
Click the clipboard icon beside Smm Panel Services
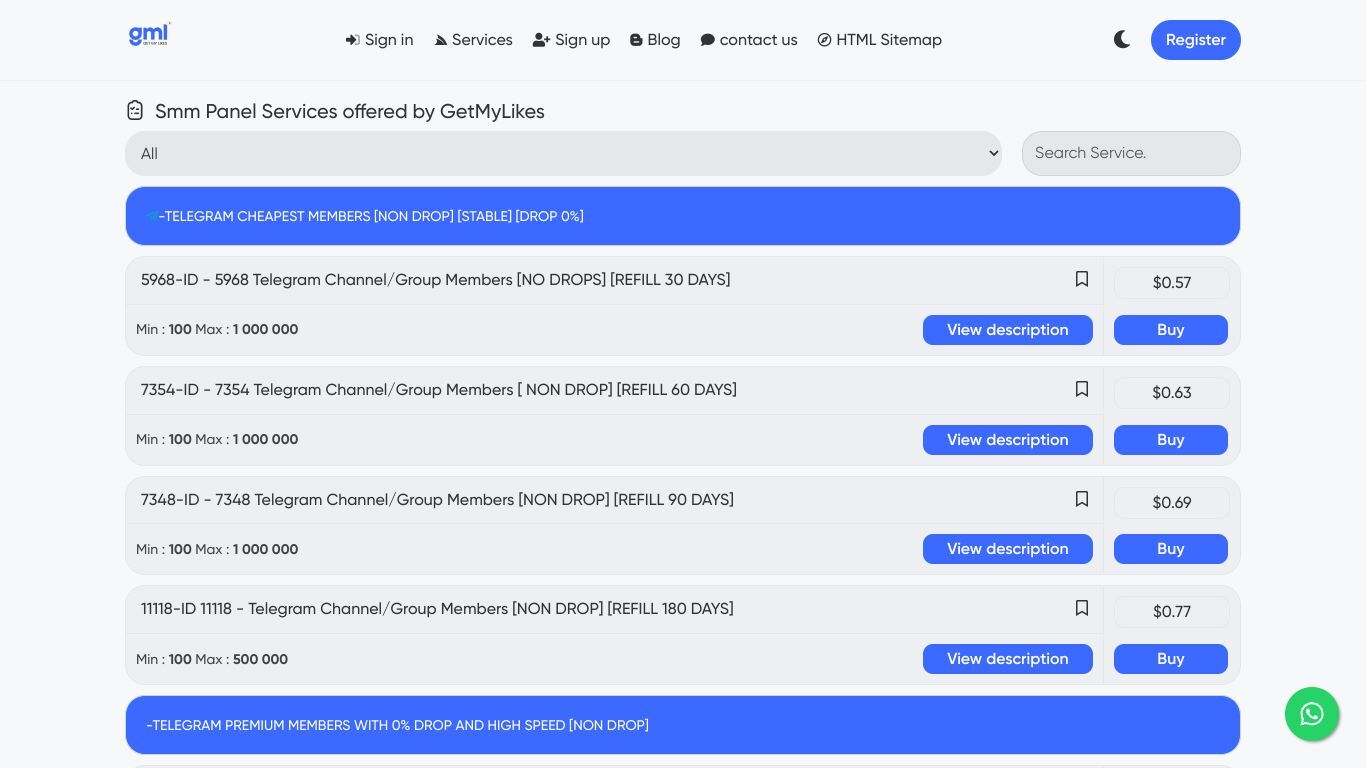135,110
